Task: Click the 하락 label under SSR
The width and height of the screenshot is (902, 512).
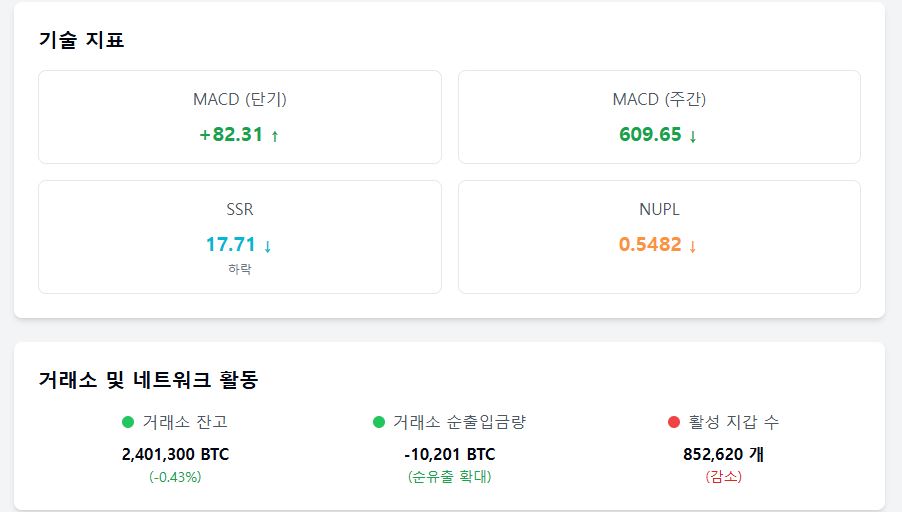Action: (240, 269)
